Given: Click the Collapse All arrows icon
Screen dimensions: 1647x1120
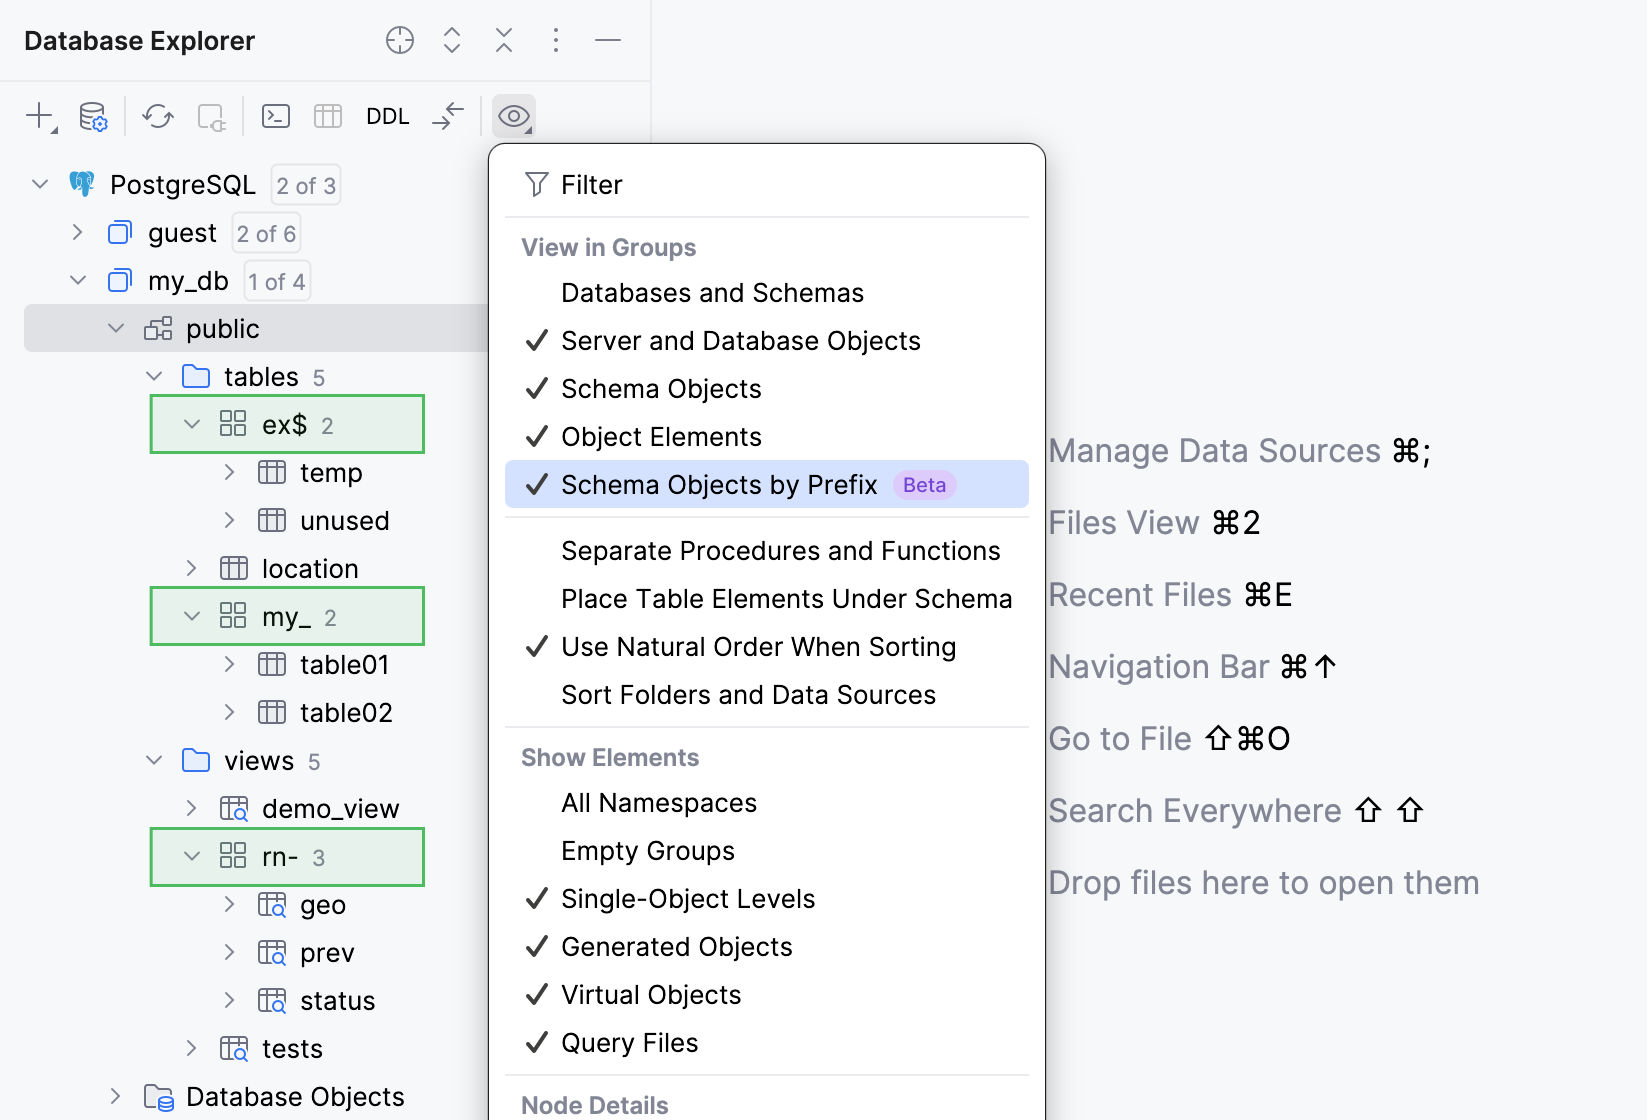Looking at the screenshot, I should pyautogui.click(x=504, y=40).
